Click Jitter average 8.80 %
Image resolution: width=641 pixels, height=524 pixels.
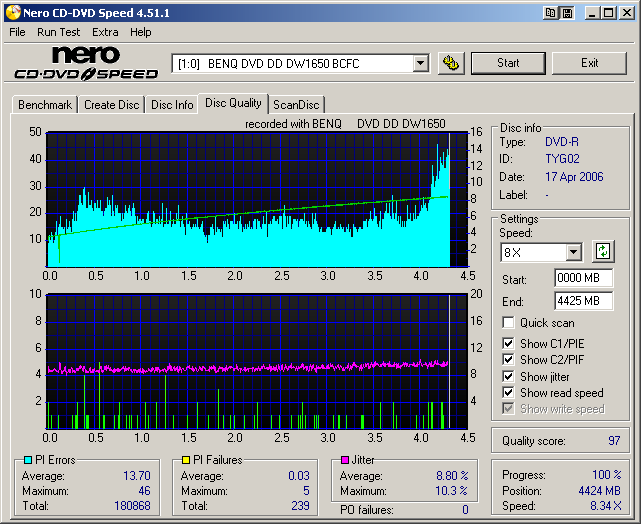point(452,476)
